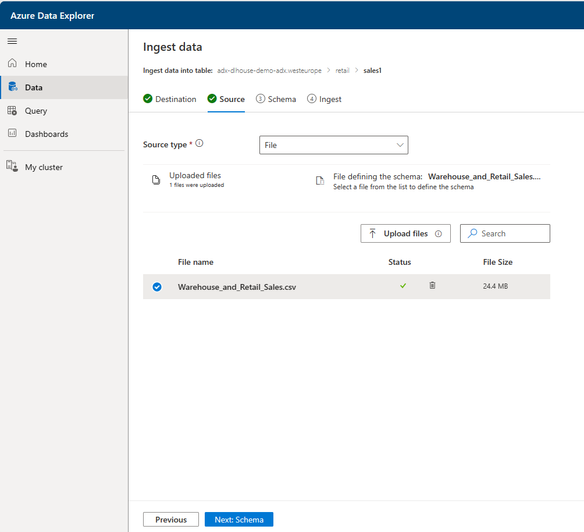Click the File name column header
The height and width of the screenshot is (532, 584).
[196, 262]
